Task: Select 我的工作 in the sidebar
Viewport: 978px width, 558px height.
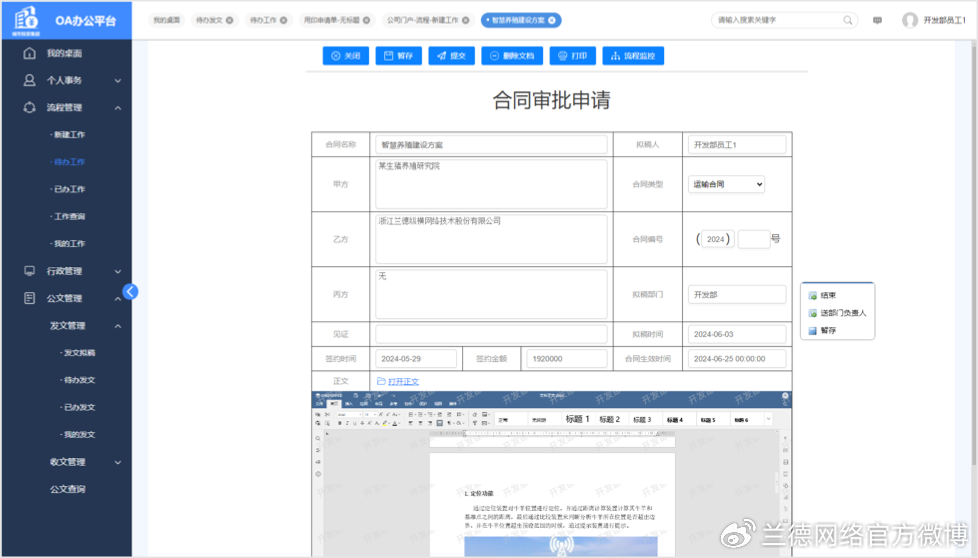Action: [x=69, y=244]
